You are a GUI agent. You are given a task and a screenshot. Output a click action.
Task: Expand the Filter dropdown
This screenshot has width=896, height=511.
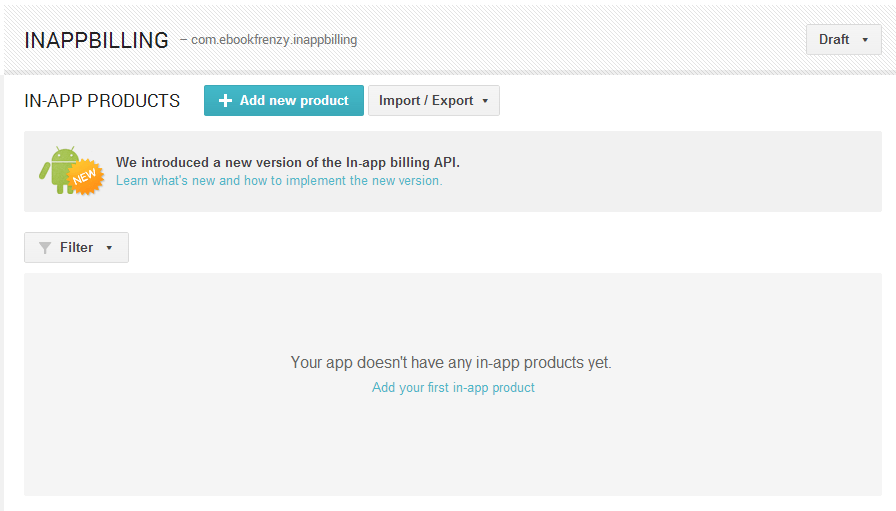(x=76, y=248)
